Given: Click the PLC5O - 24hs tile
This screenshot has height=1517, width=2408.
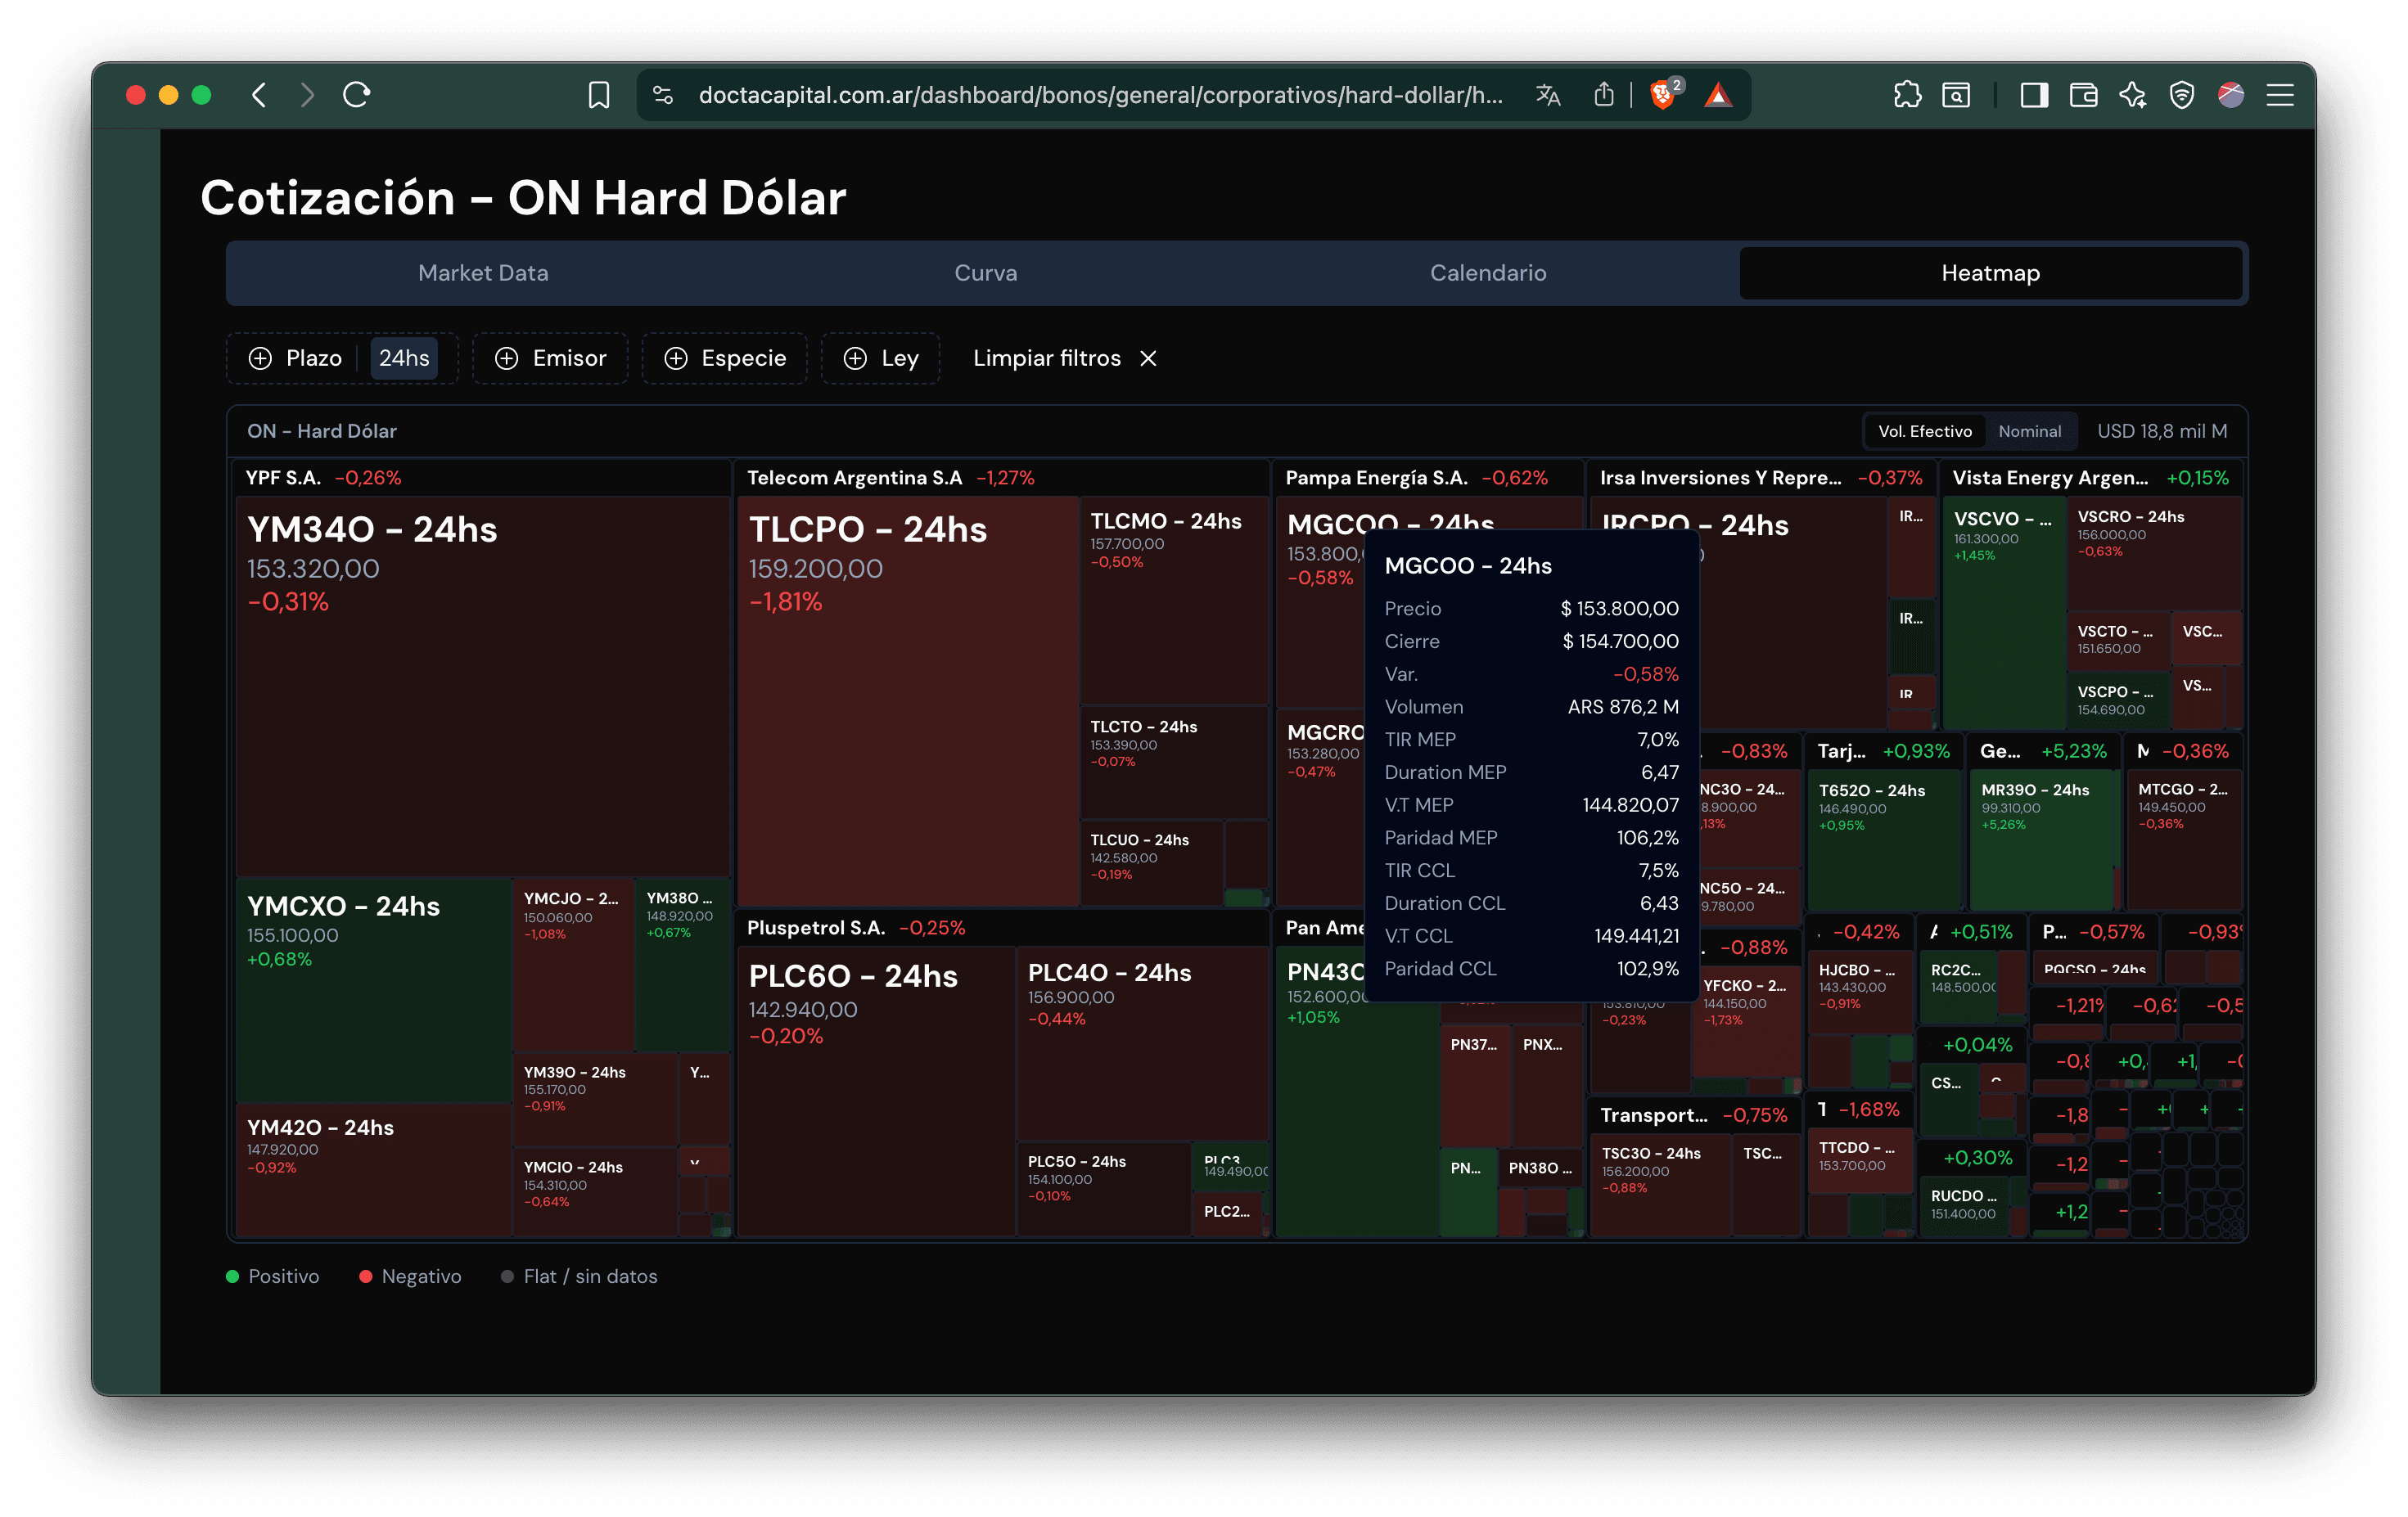Looking at the screenshot, I should (x=1104, y=1189).
